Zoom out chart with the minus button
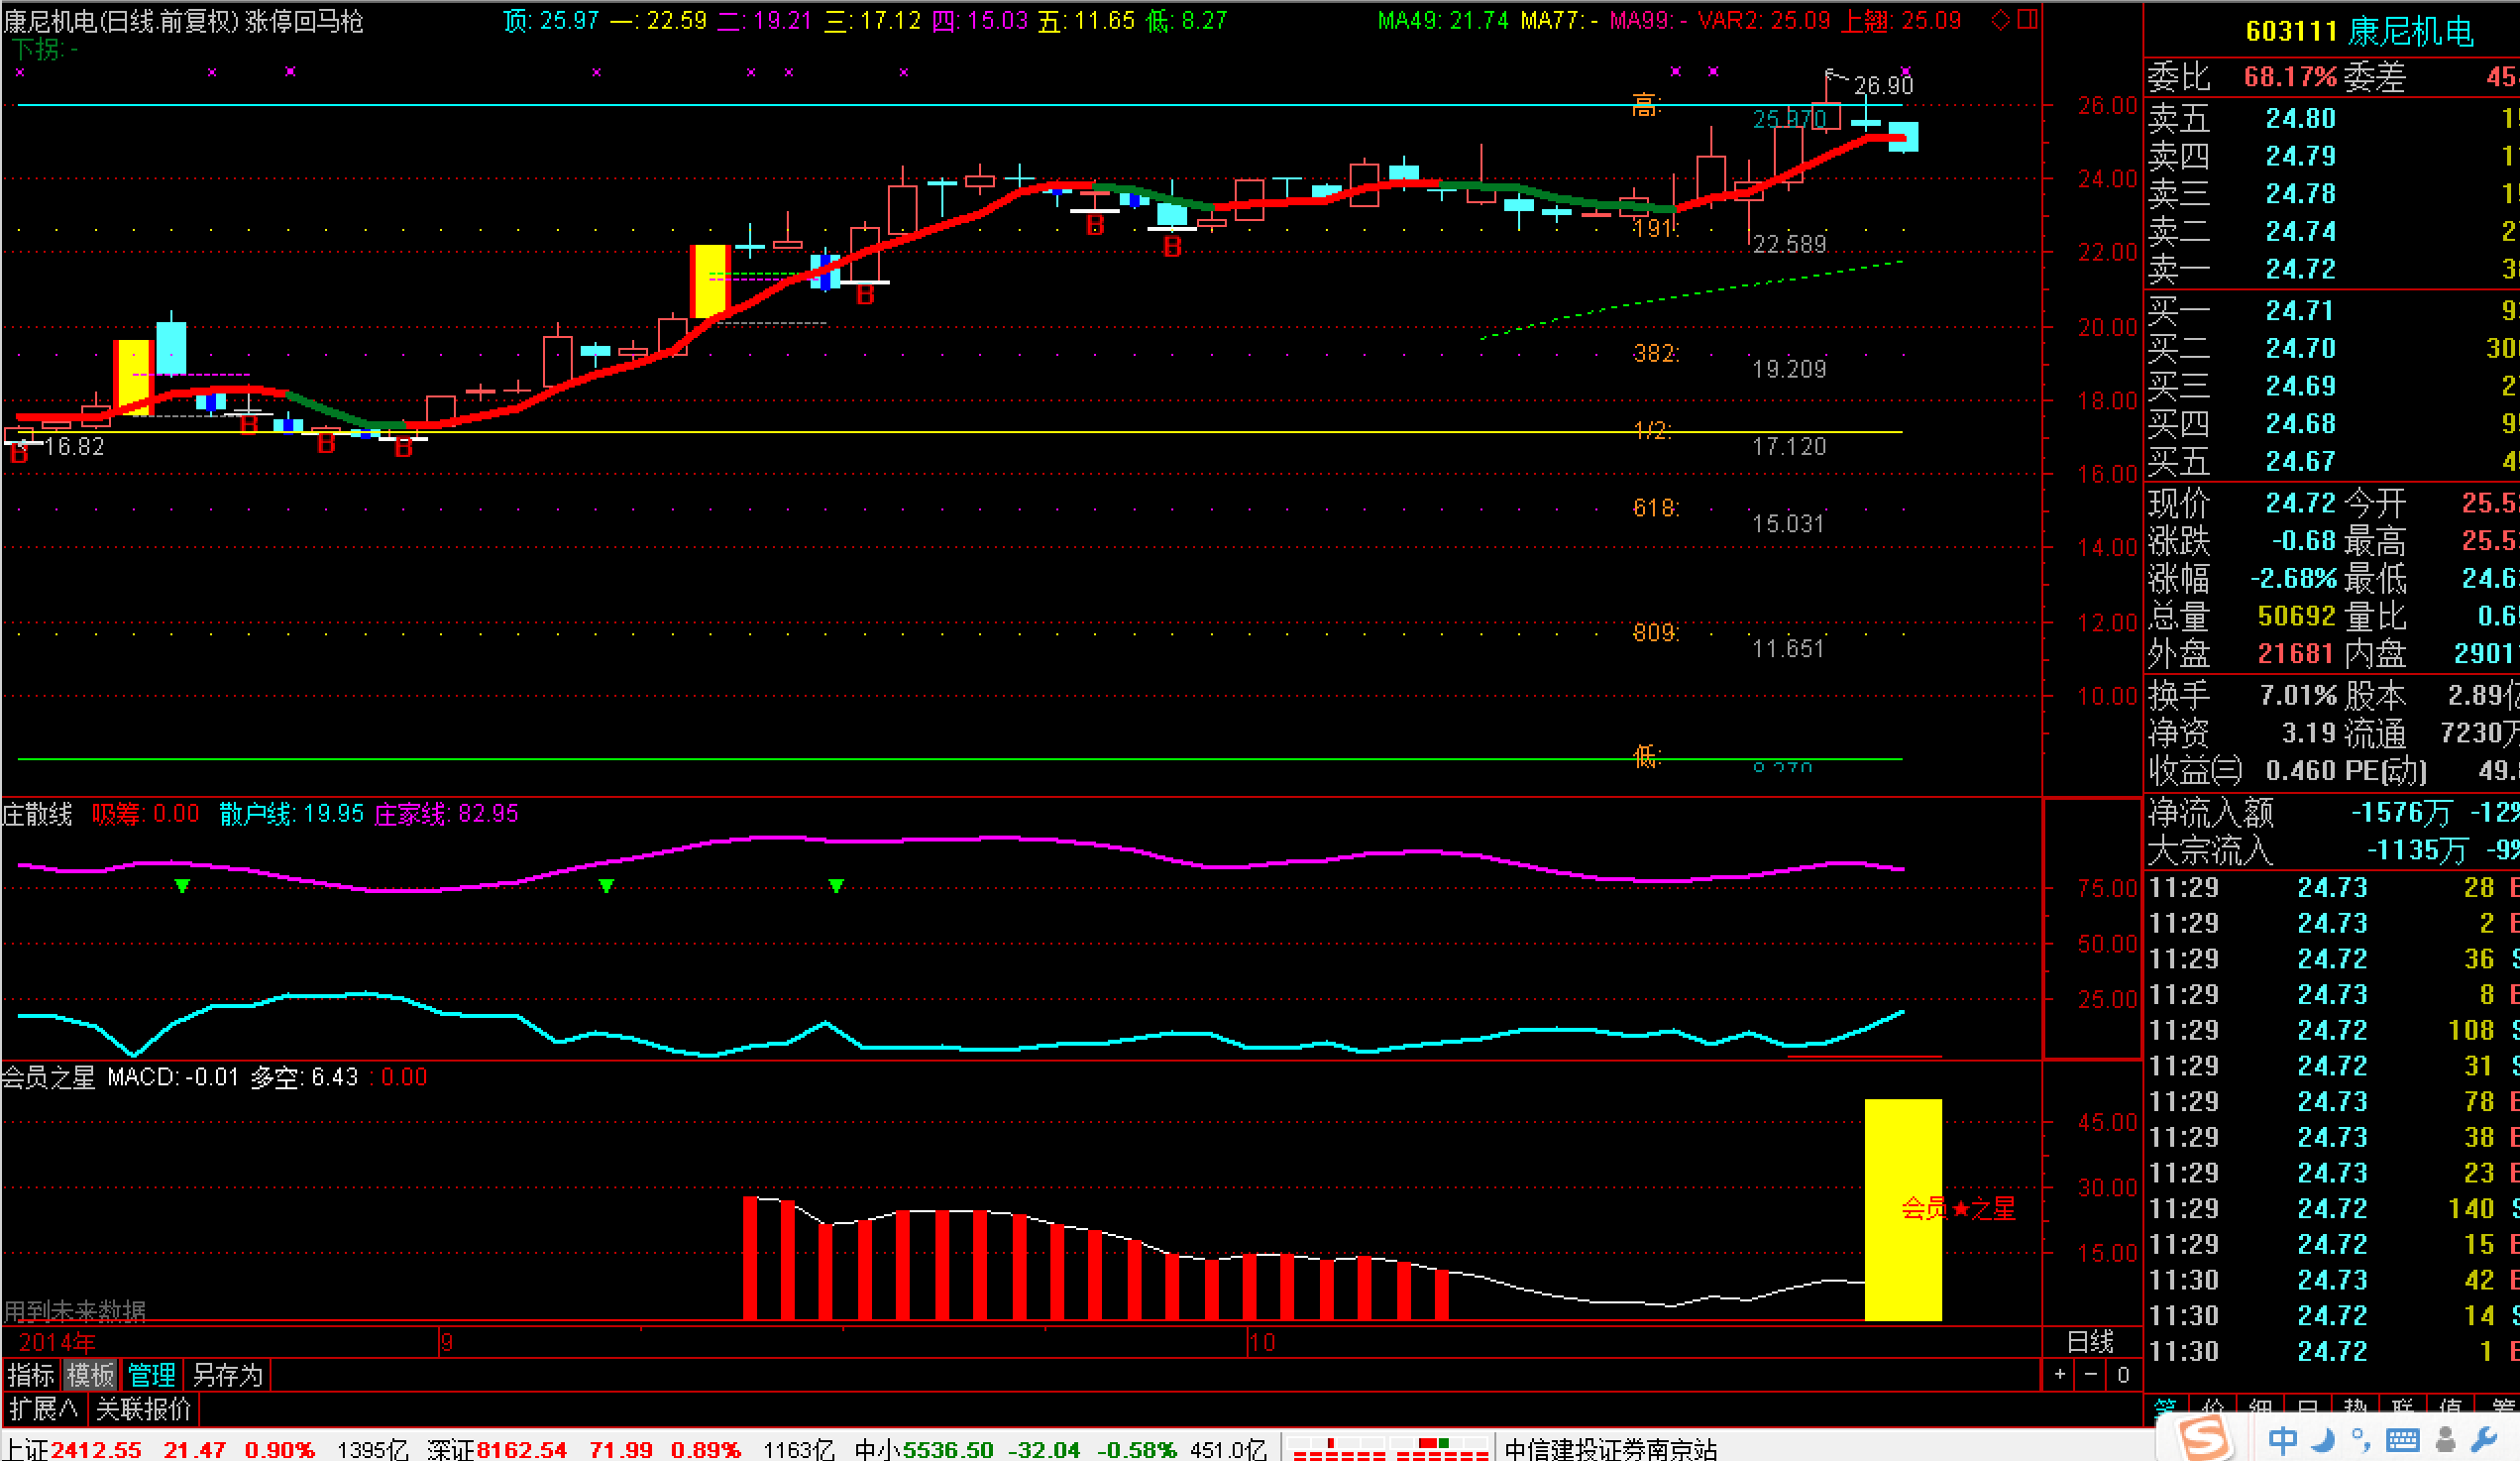Screen dimensions: 2520x1461 [2091, 1375]
